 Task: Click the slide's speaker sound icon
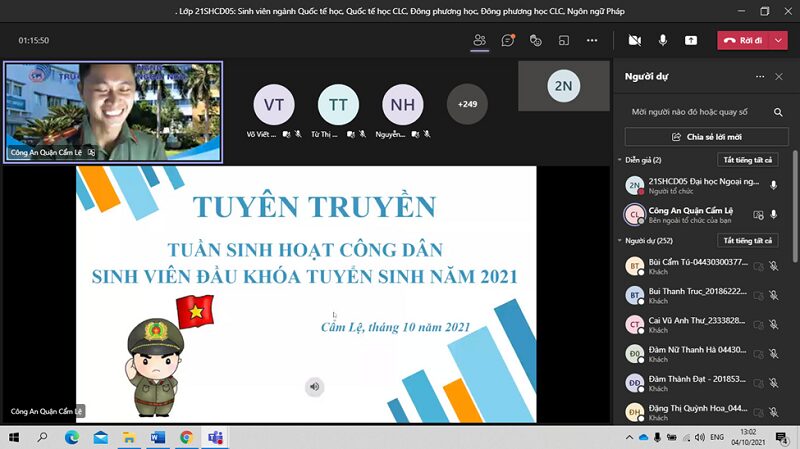pos(314,387)
